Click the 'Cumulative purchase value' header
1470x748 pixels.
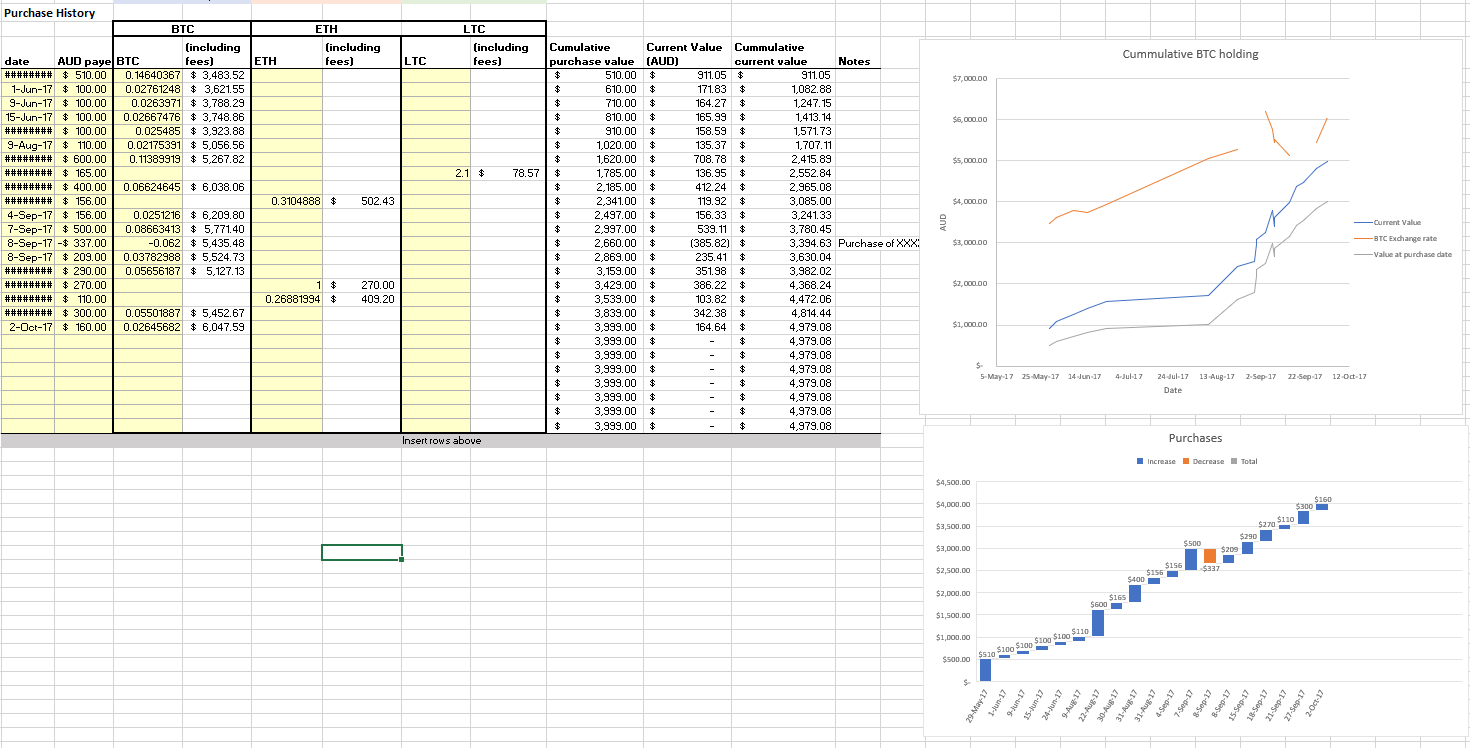point(597,54)
